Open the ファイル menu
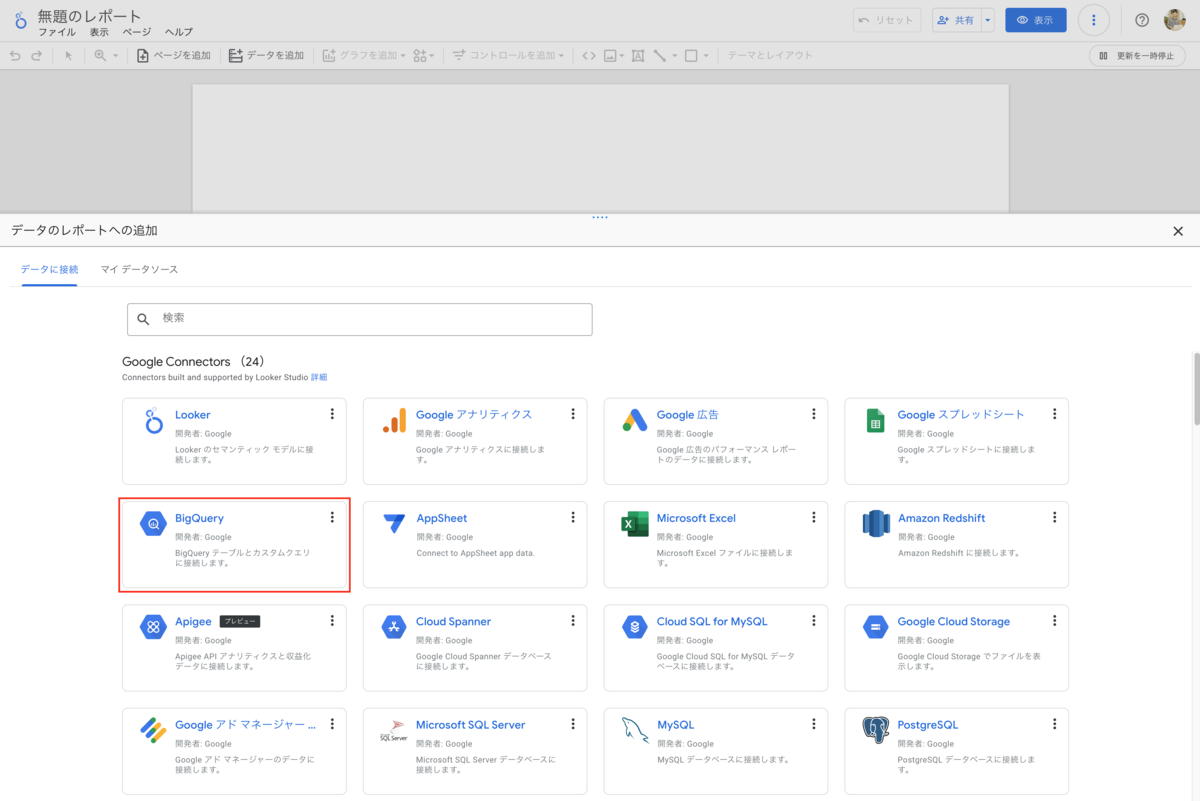This screenshot has width=1200, height=801. (x=56, y=32)
